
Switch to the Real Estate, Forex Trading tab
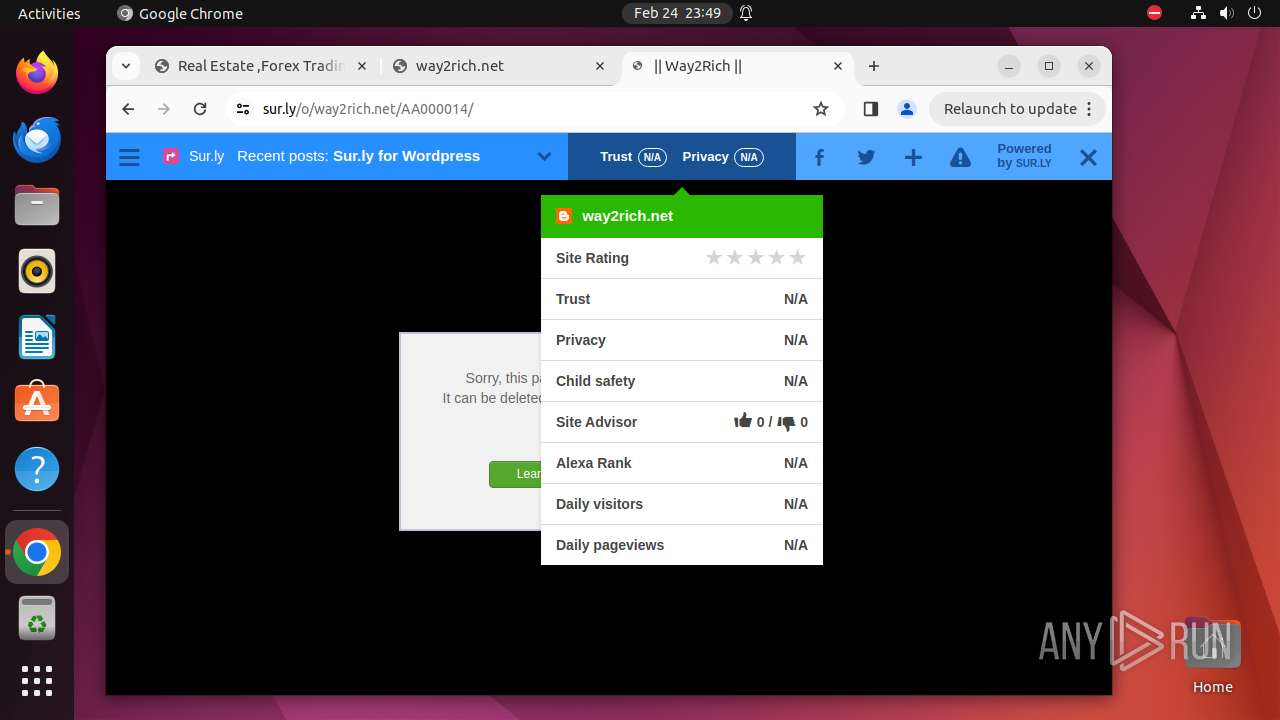pos(260,66)
